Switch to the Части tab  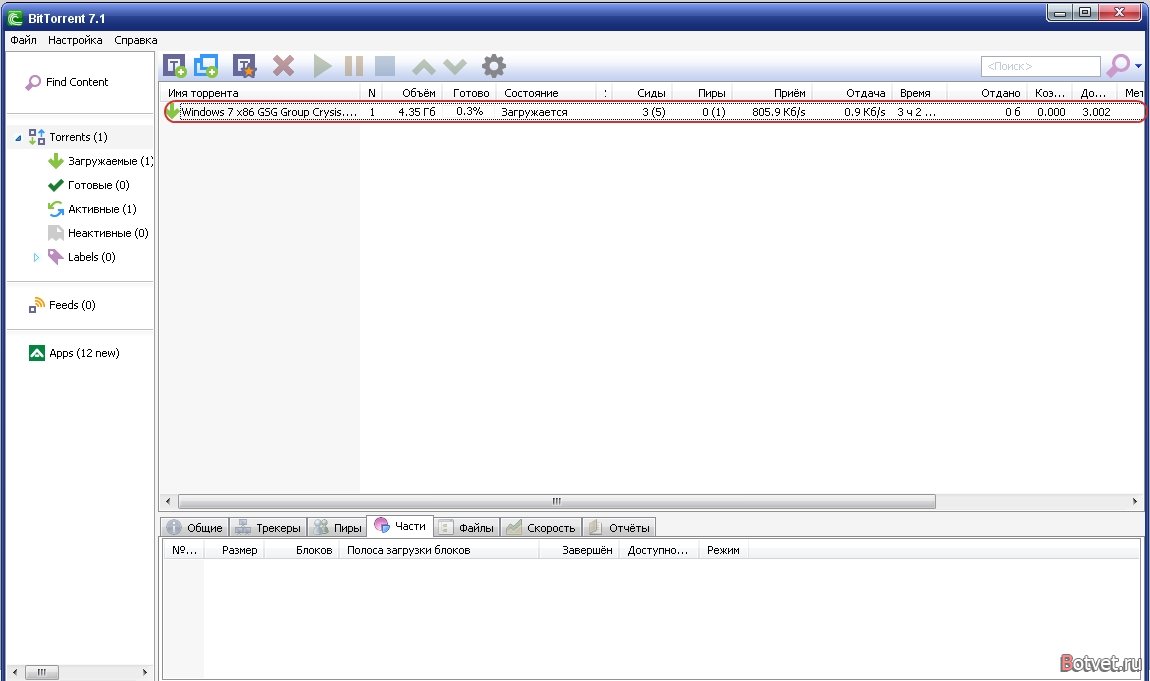pos(400,526)
